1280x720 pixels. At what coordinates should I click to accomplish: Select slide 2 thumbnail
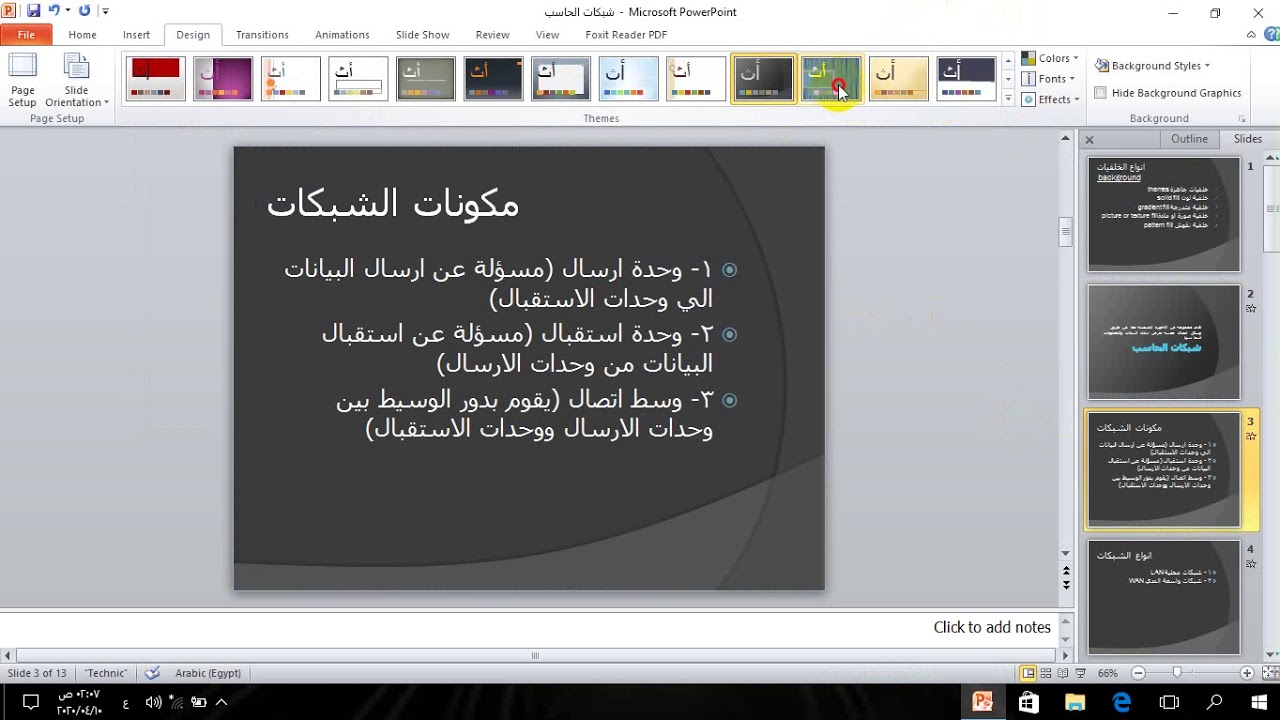(1164, 342)
